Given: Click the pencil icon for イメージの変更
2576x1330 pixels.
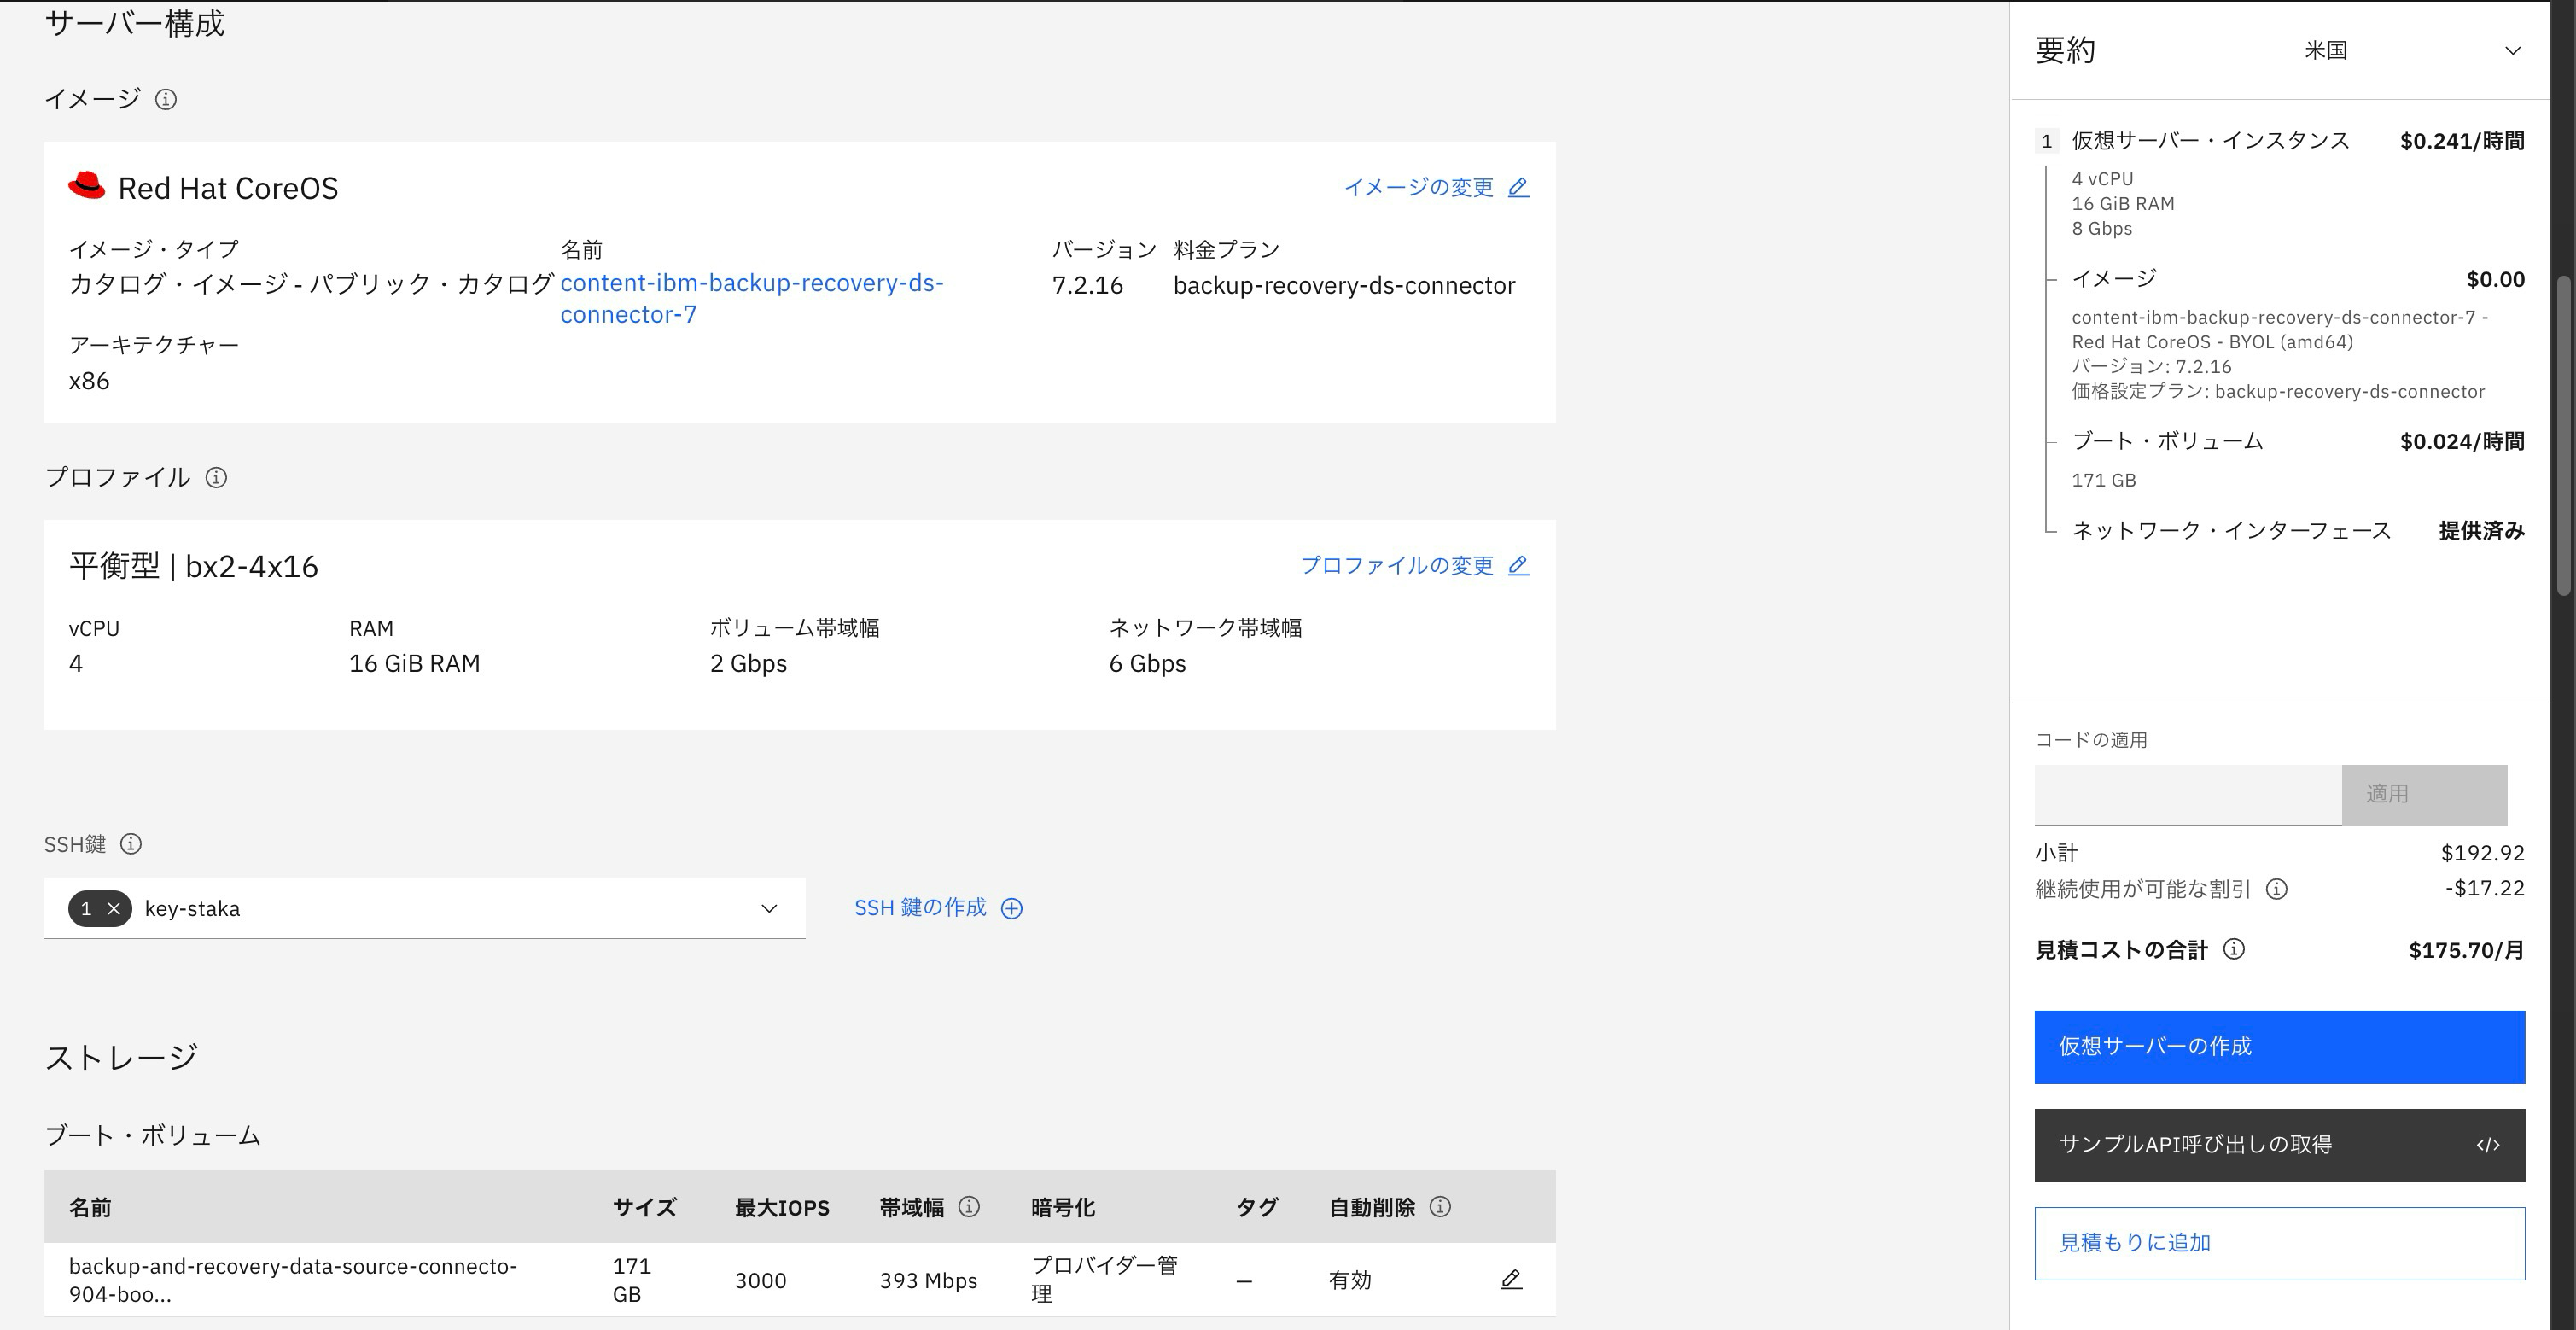Looking at the screenshot, I should tap(1518, 187).
